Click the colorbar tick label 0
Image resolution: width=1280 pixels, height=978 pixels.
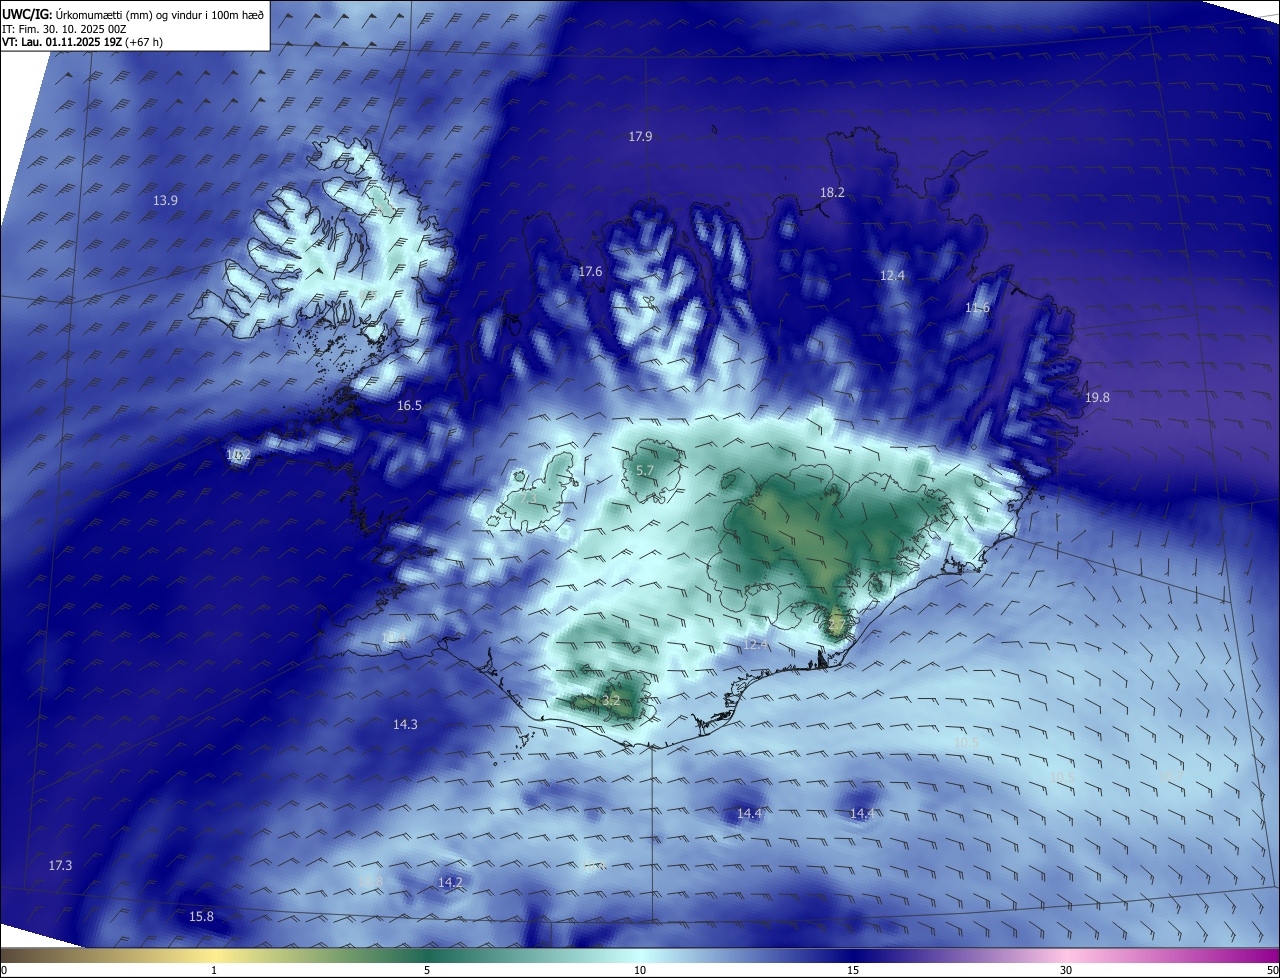[3, 970]
